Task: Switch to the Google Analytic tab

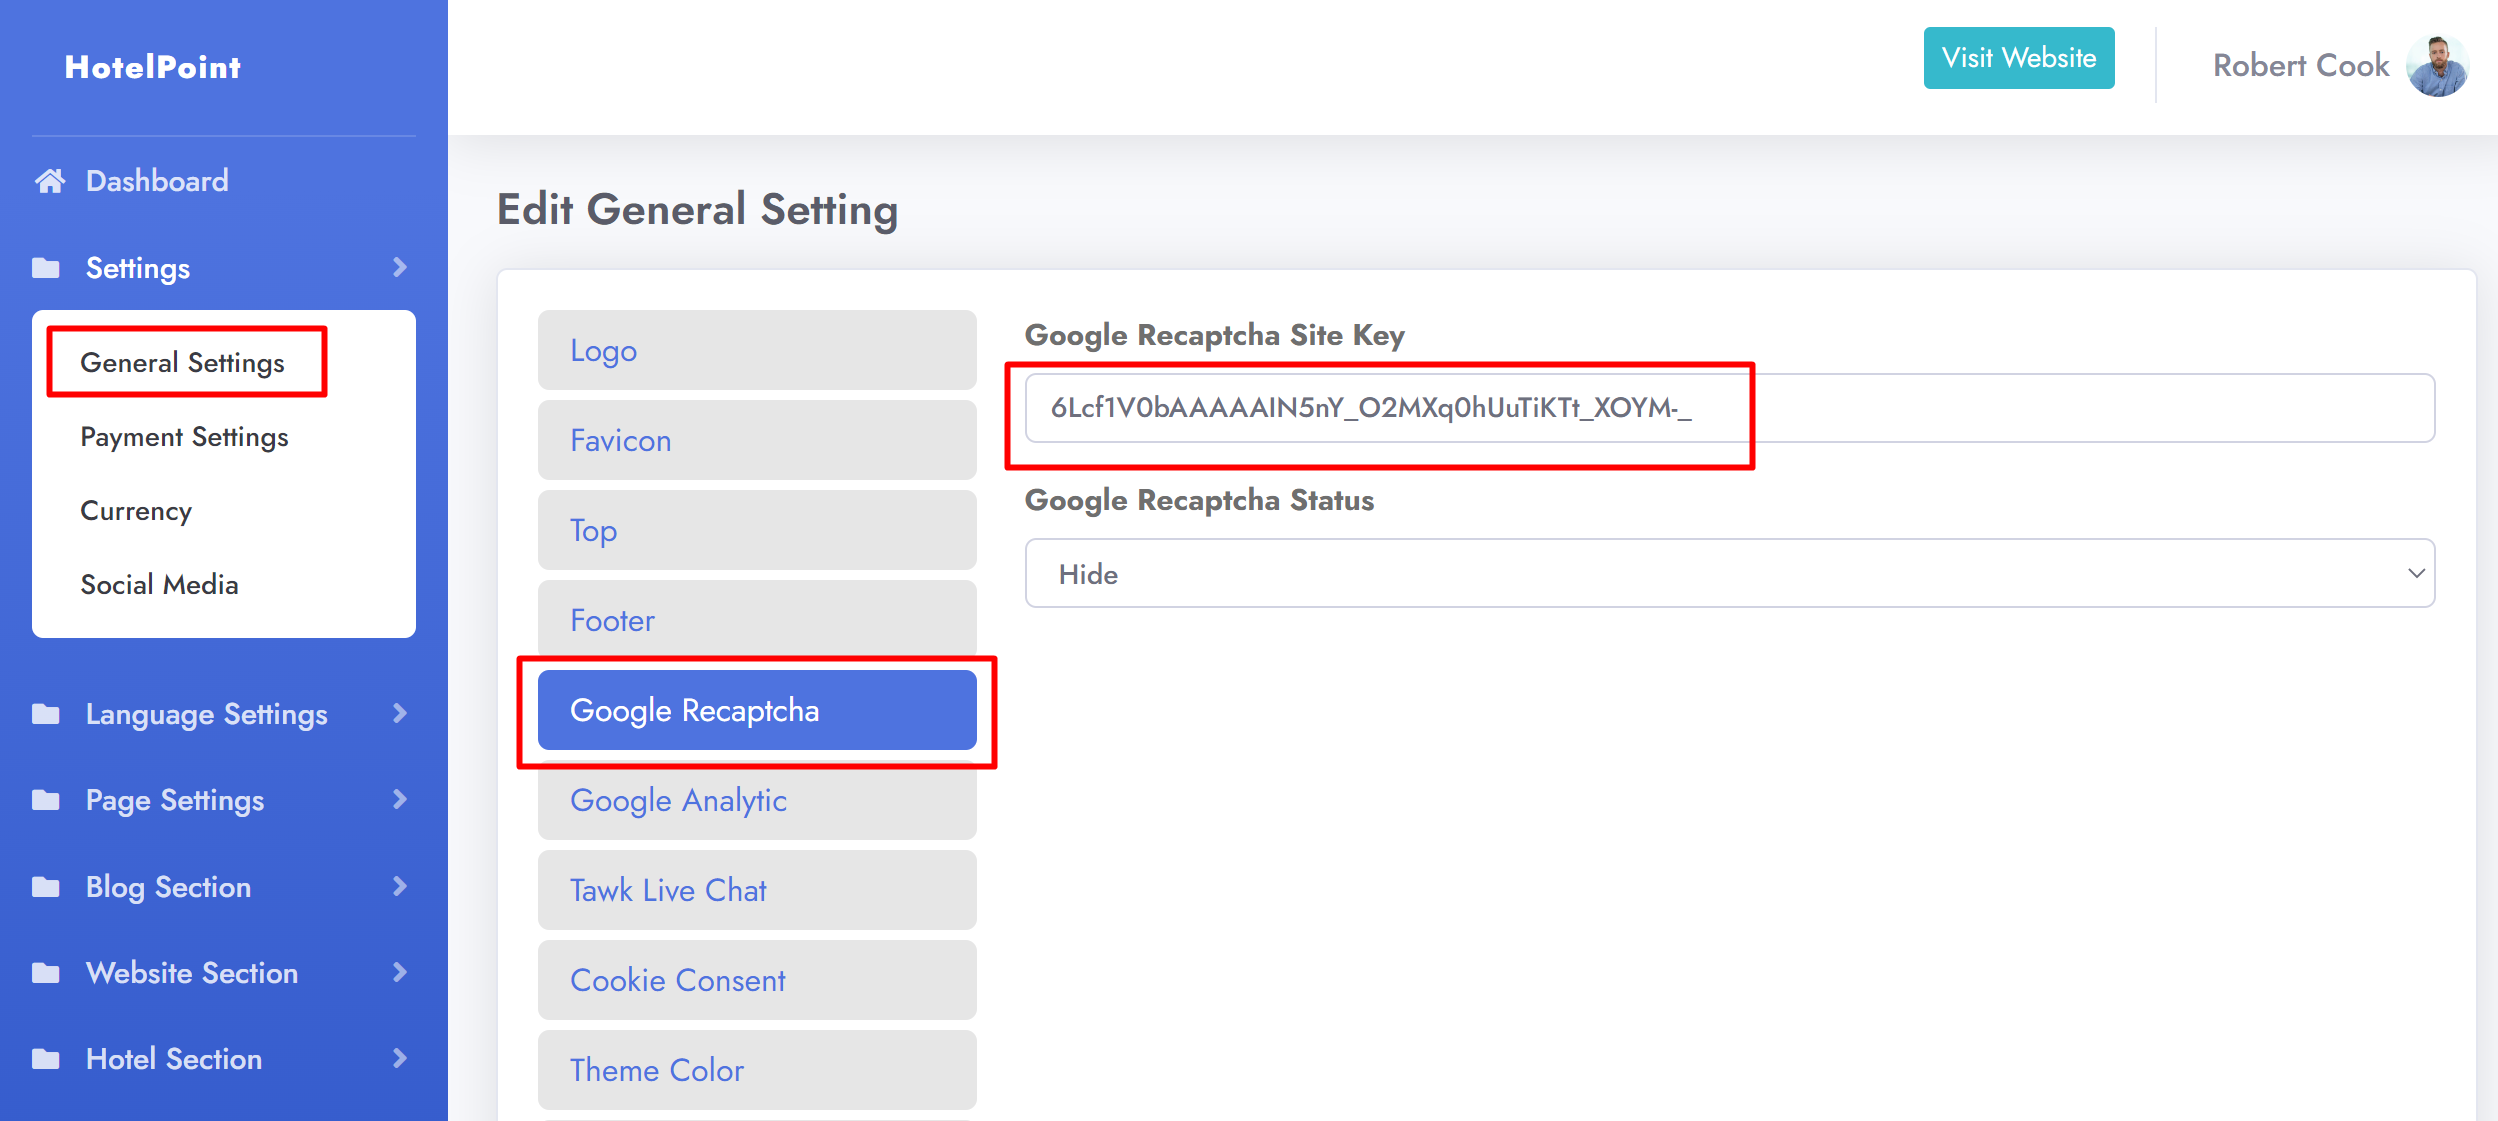Action: [x=757, y=800]
